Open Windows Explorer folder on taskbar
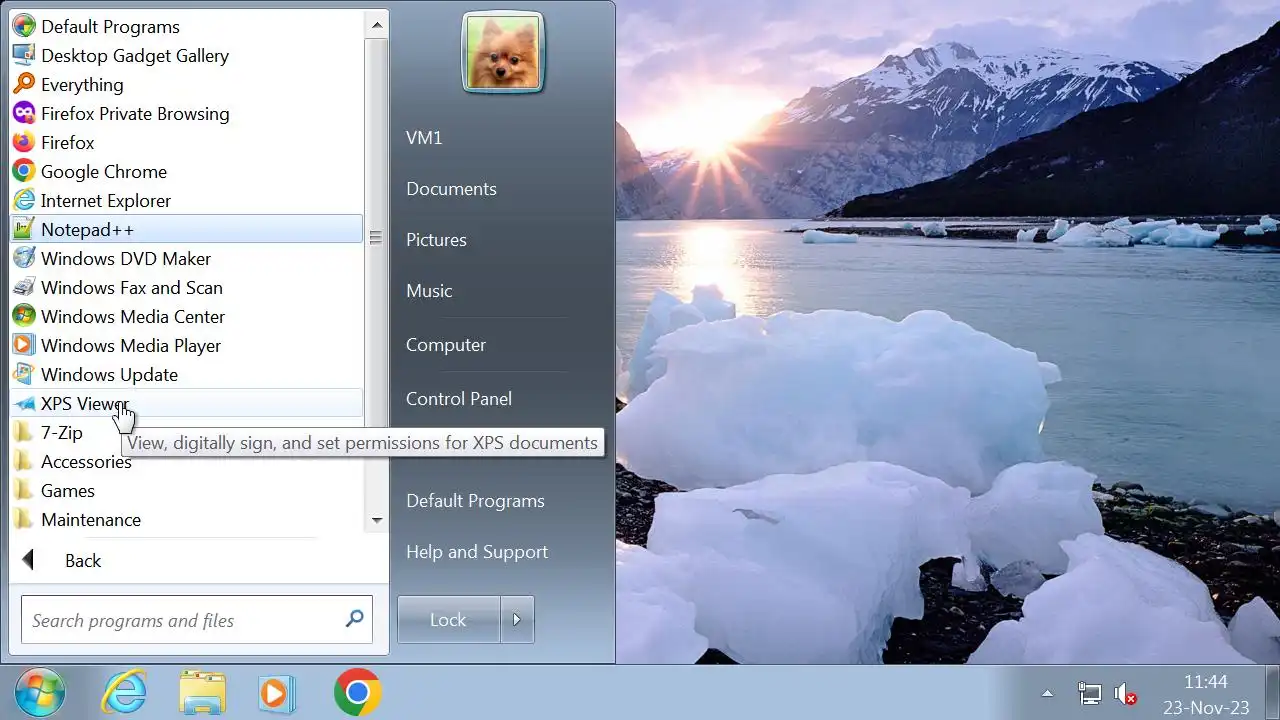 [x=202, y=693]
